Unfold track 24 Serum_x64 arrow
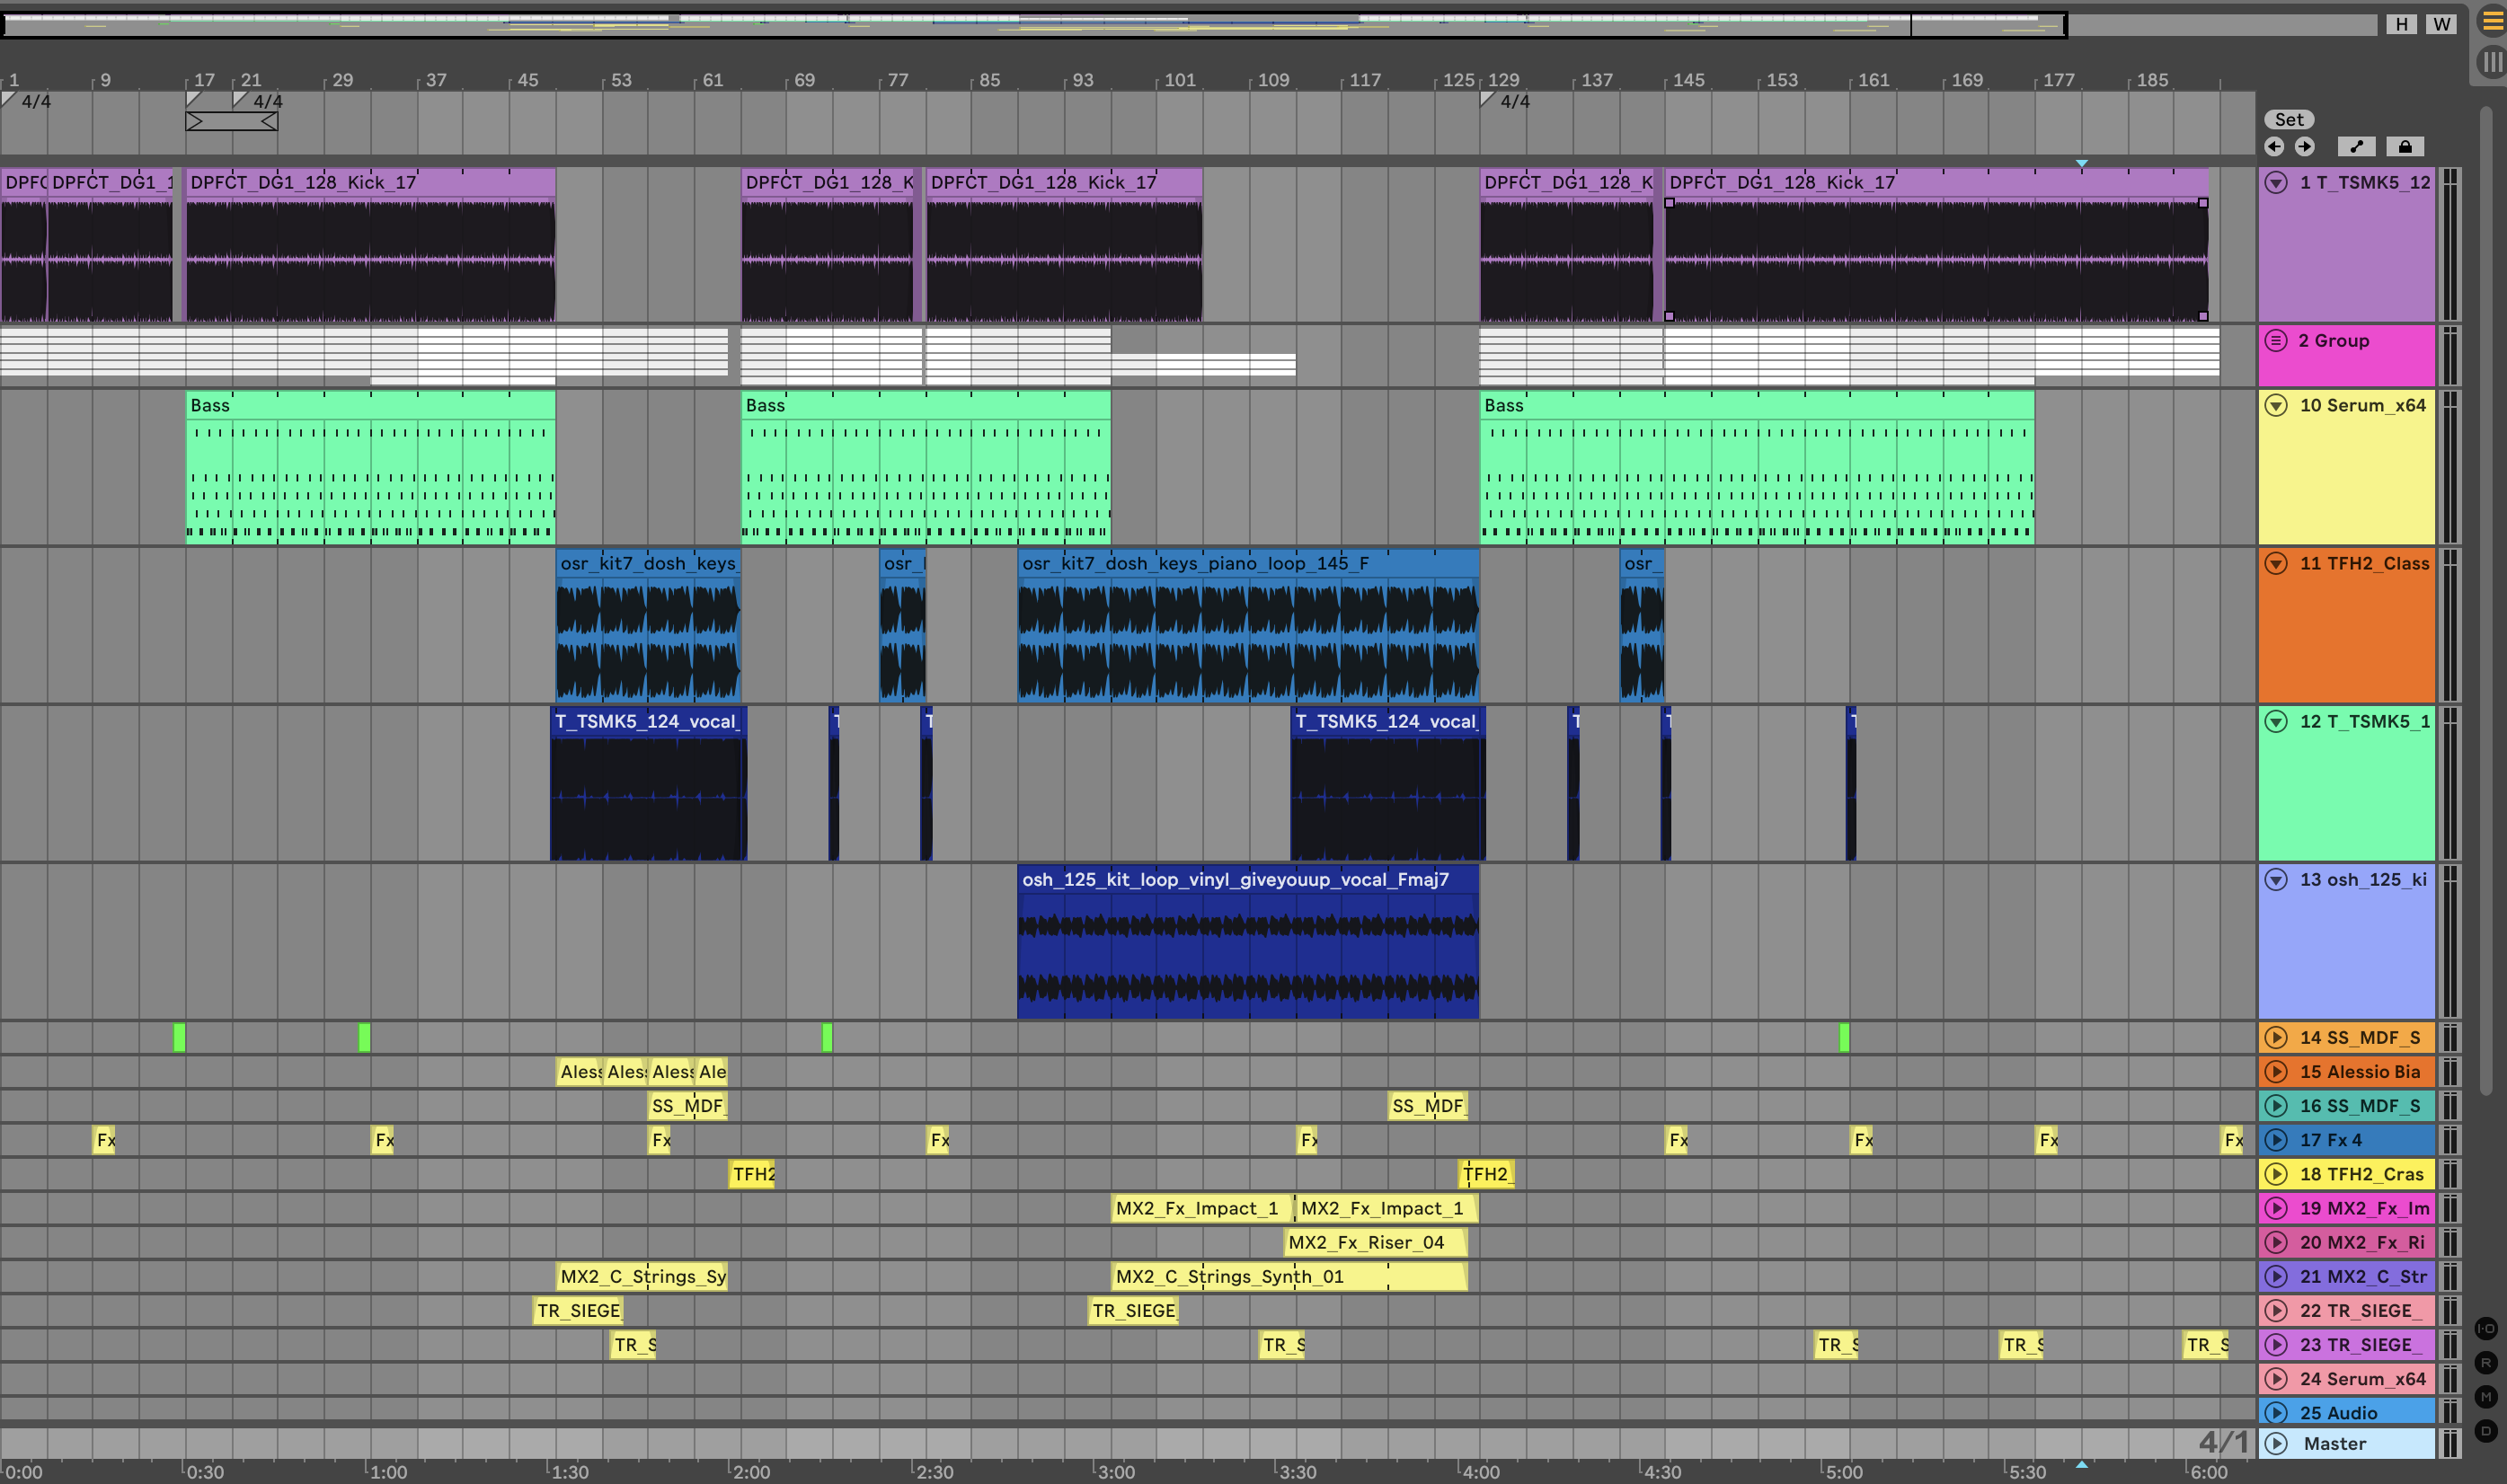2507x1484 pixels. (x=2277, y=1378)
